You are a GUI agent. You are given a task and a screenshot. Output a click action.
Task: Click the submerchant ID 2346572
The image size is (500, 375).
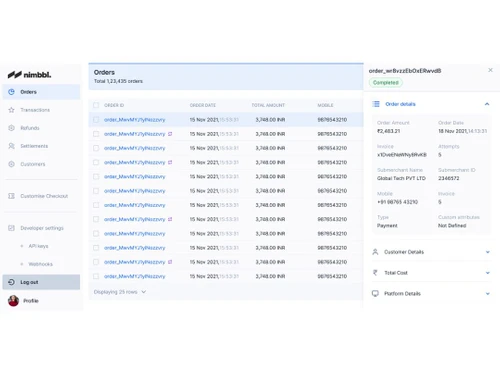coord(449,178)
